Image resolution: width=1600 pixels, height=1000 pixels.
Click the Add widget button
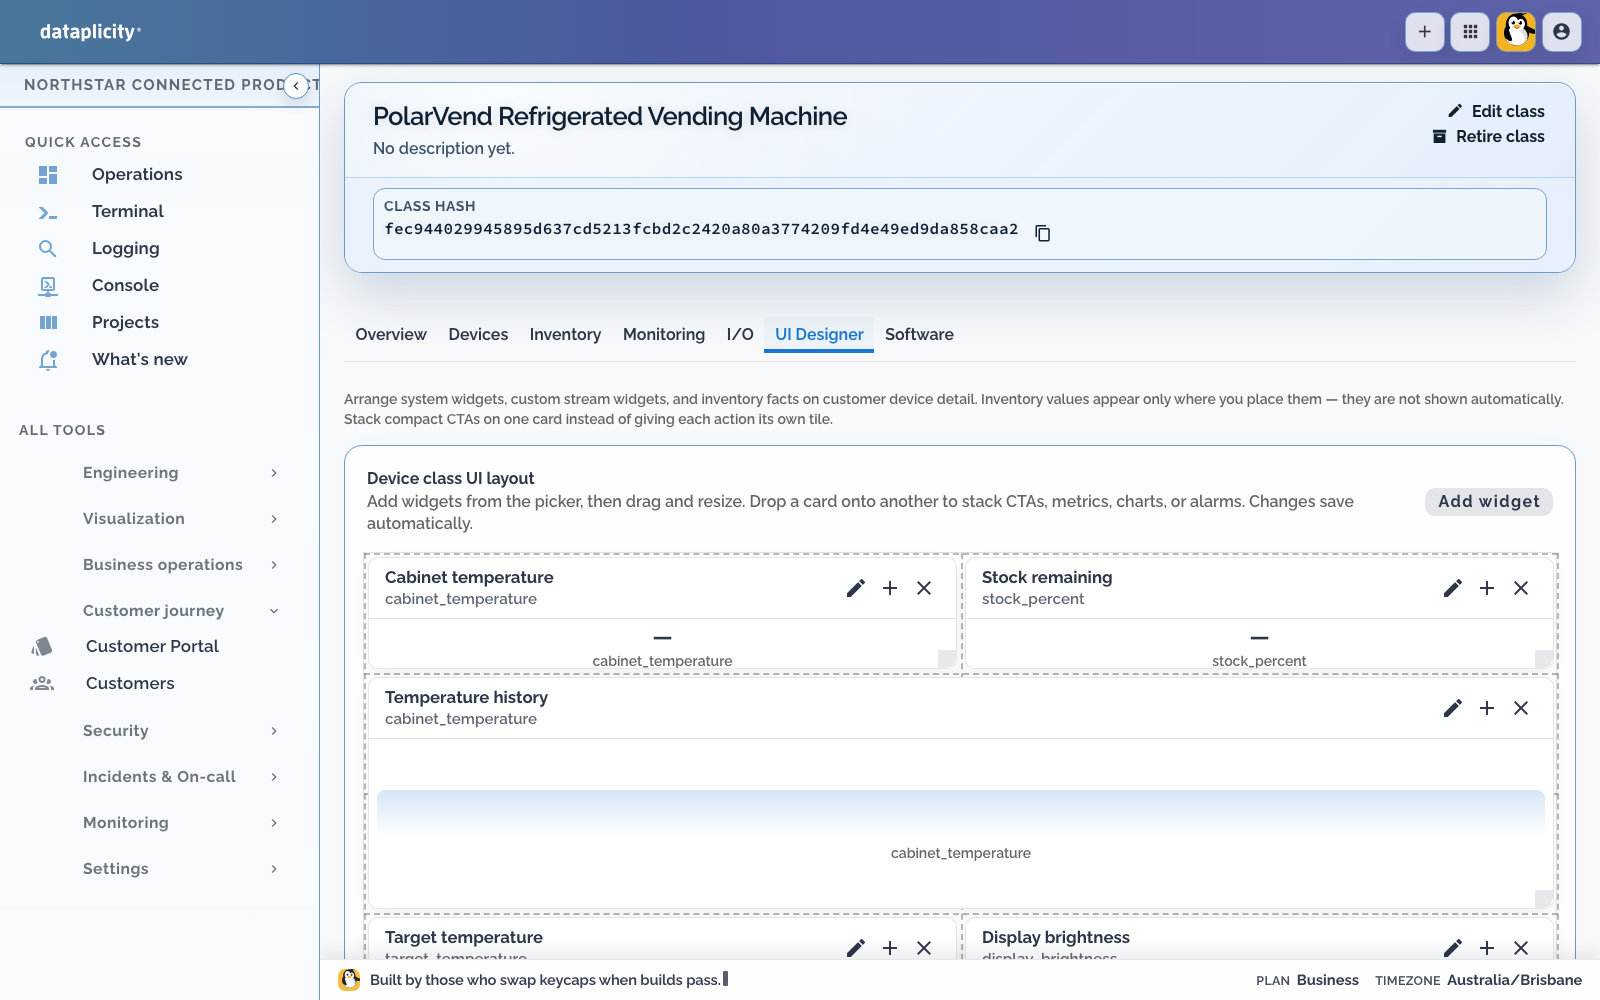click(x=1489, y=502)
